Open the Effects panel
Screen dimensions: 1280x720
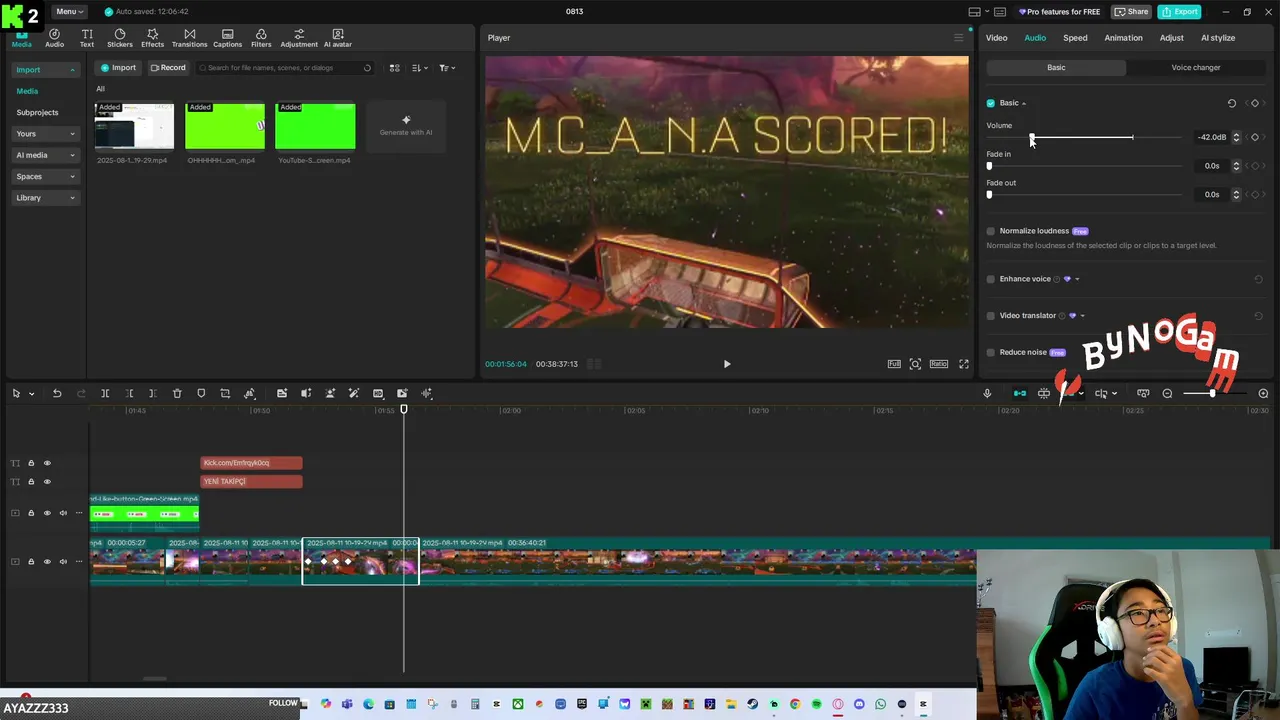tap(152, 38)
